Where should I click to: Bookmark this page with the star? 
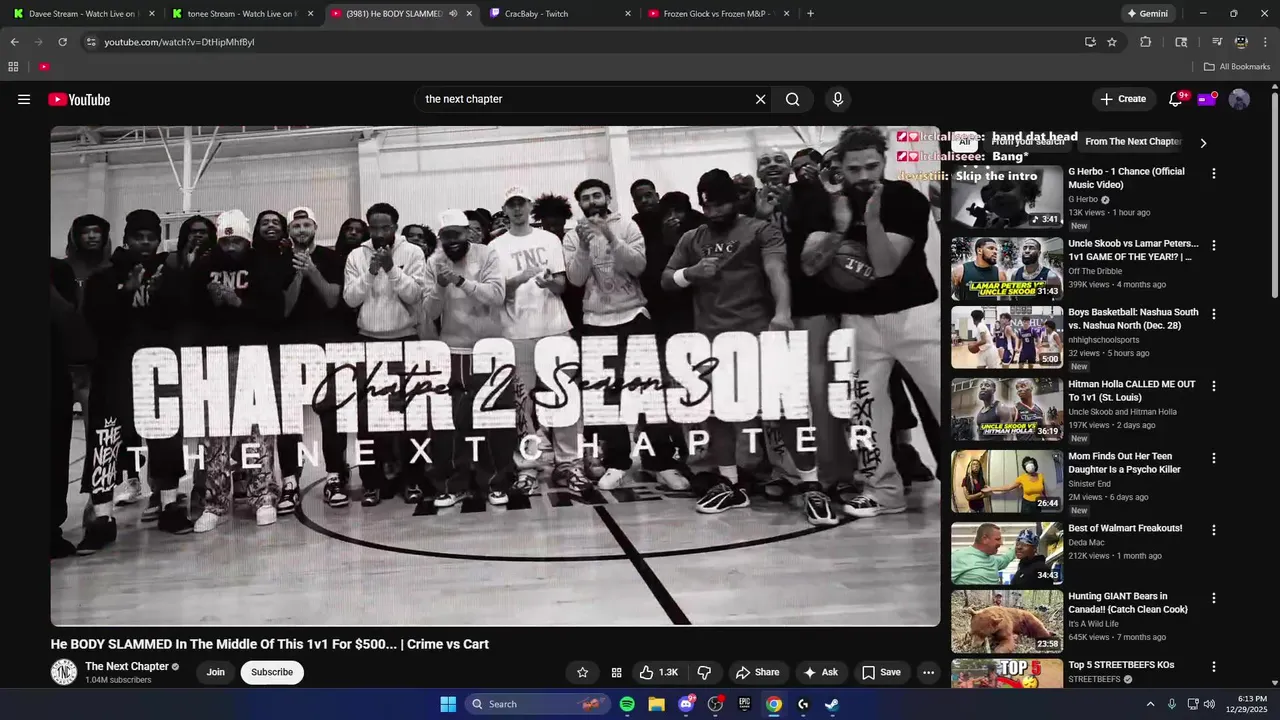(x=1112, y=42)
